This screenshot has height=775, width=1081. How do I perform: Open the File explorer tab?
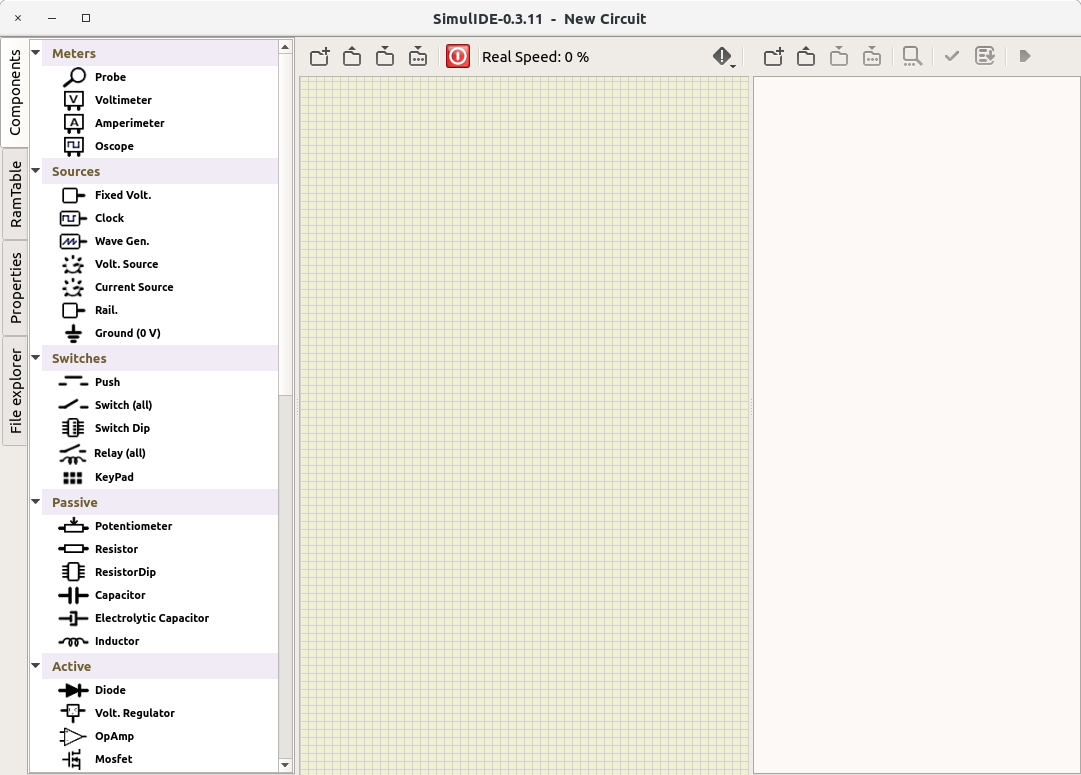[15, 391]
